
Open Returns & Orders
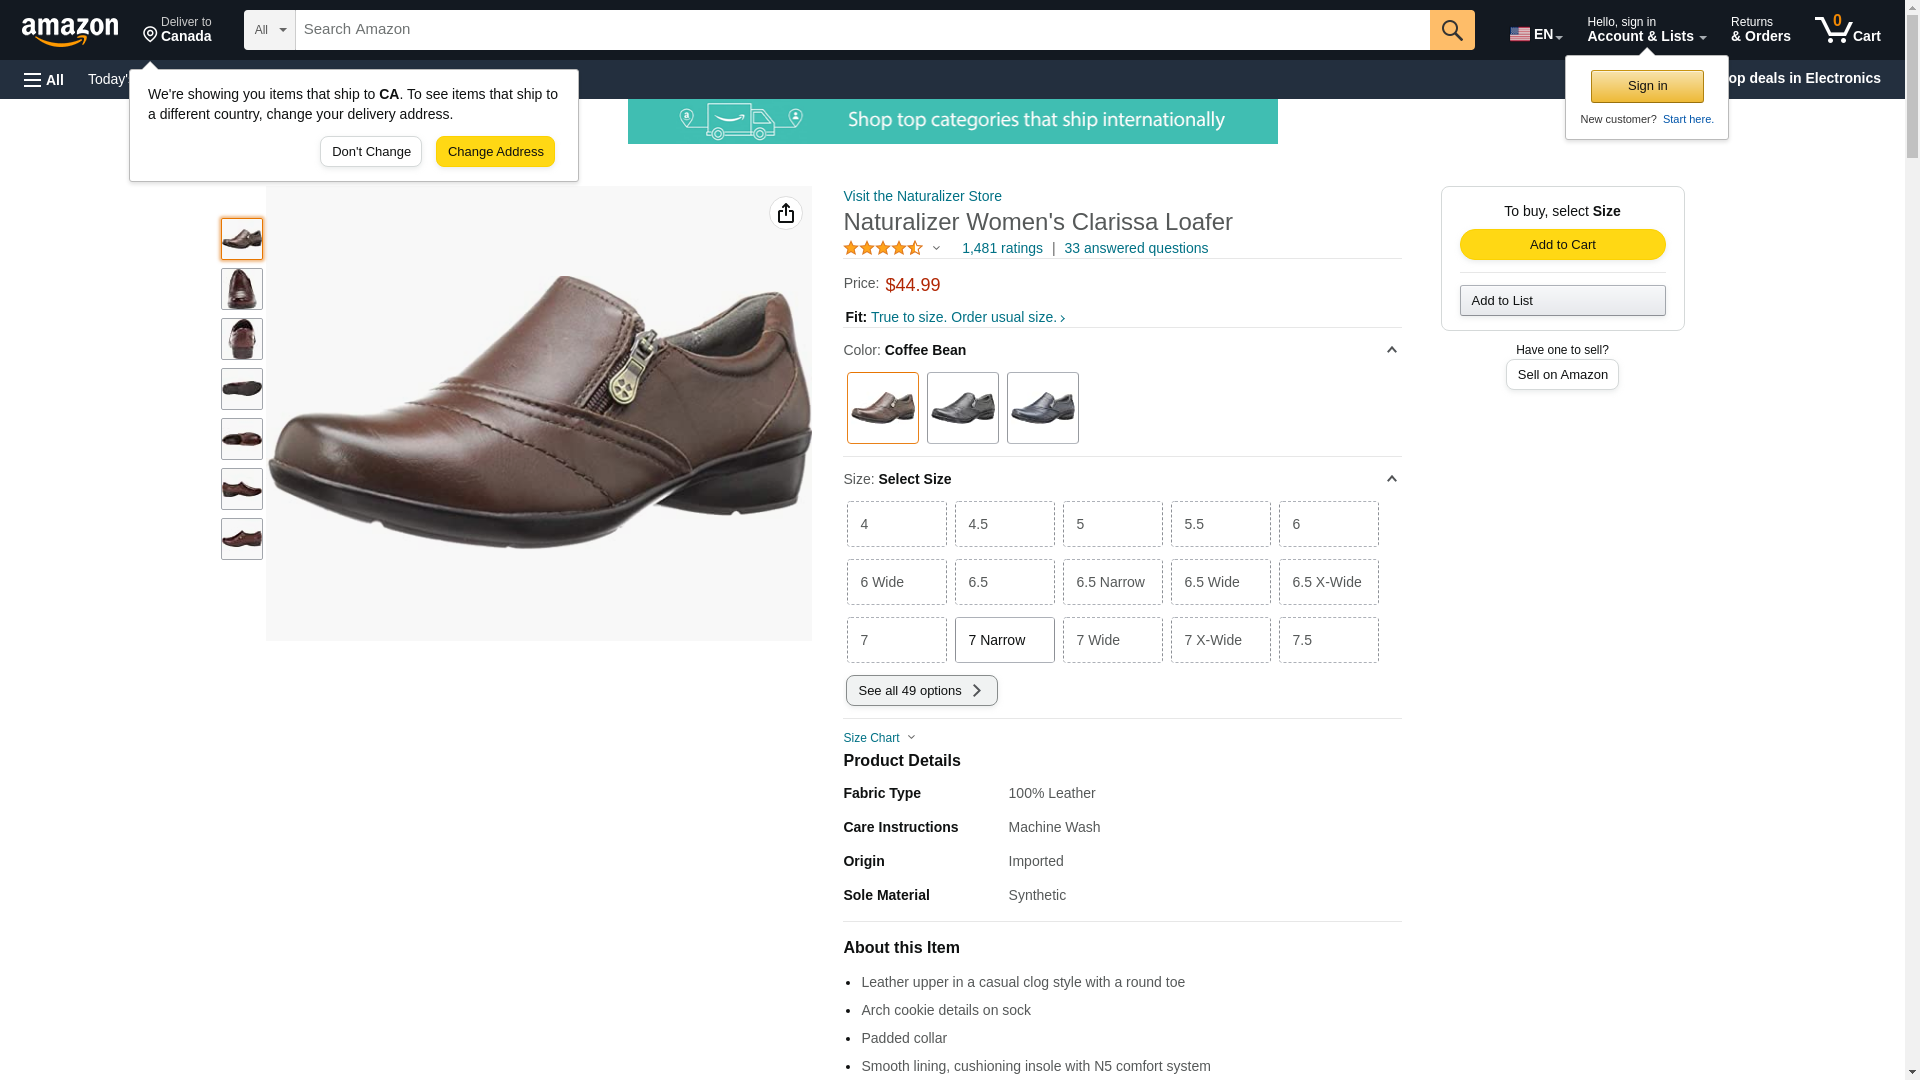(1760, 30)
